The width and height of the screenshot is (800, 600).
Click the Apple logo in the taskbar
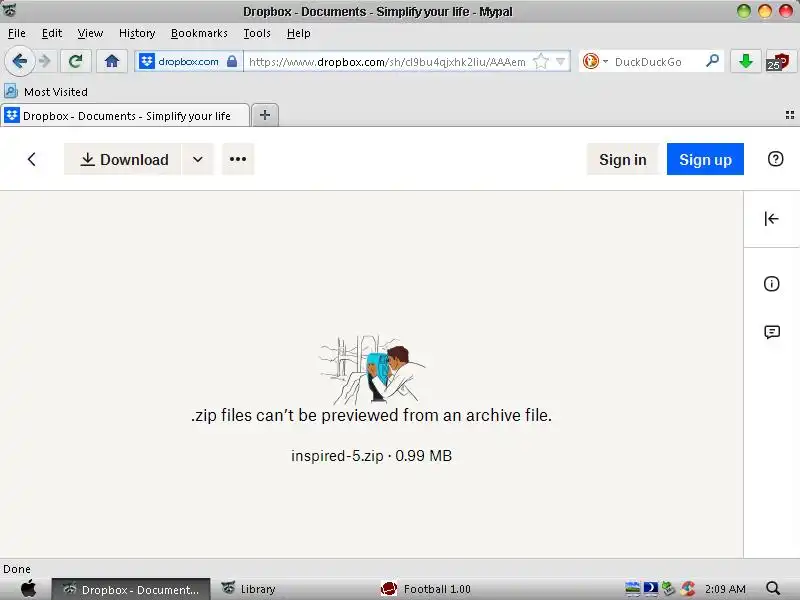click(x=28, y=589)
